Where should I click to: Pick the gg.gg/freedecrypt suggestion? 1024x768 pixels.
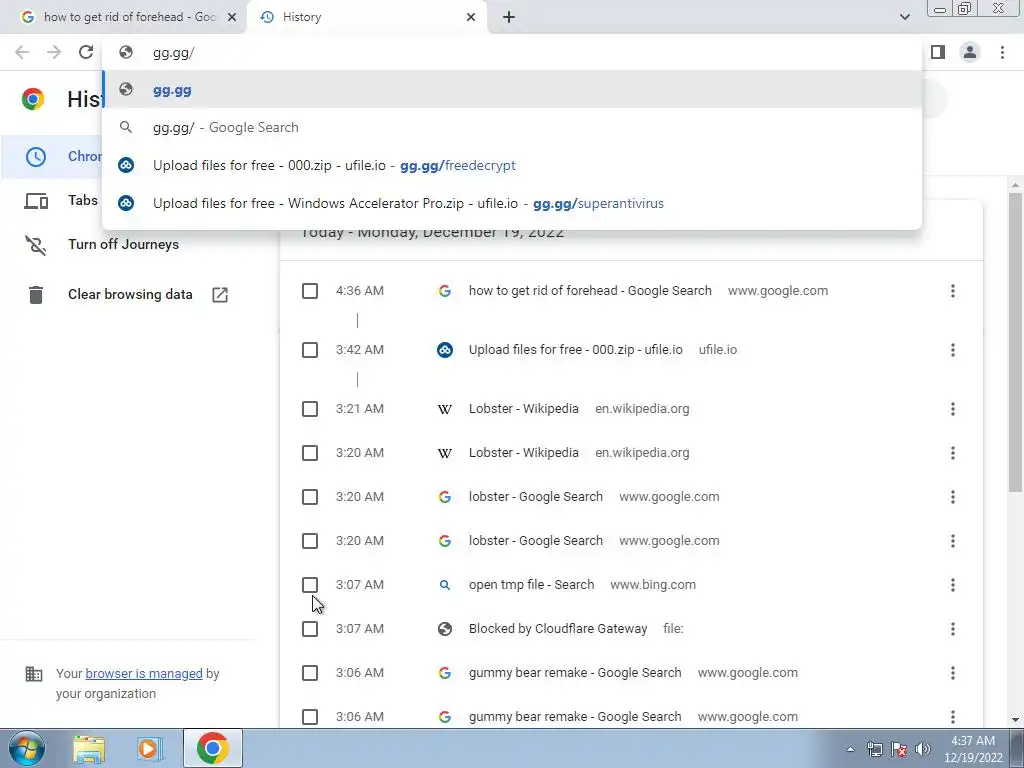(512, 165)
